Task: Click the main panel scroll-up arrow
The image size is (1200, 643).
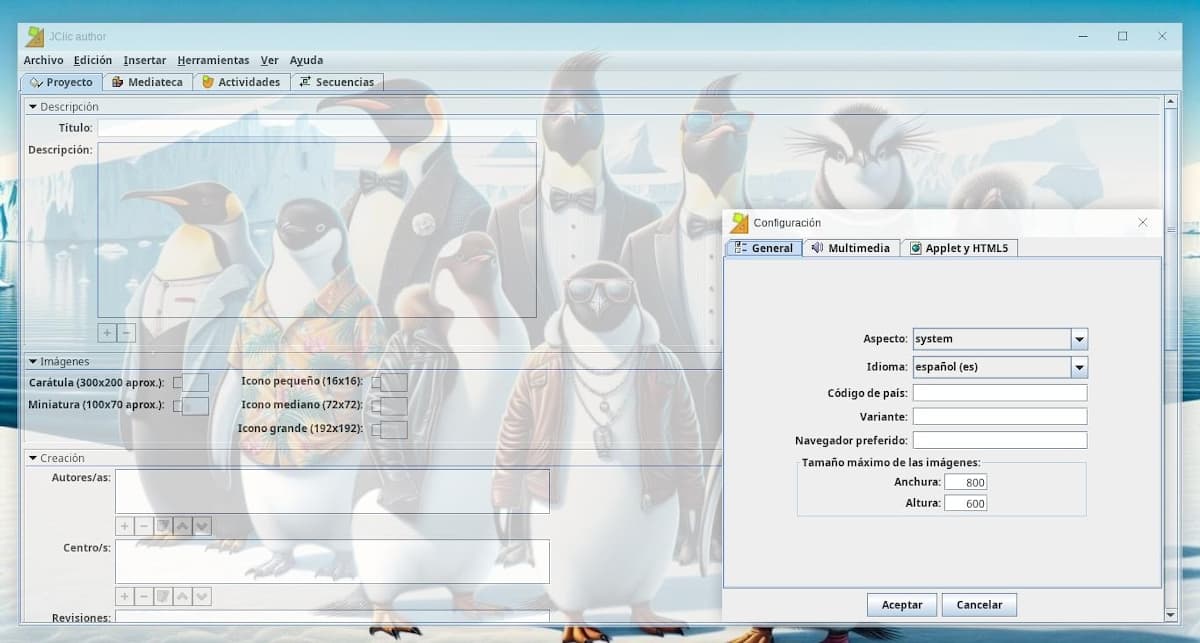Action: tap(1171, 102)
